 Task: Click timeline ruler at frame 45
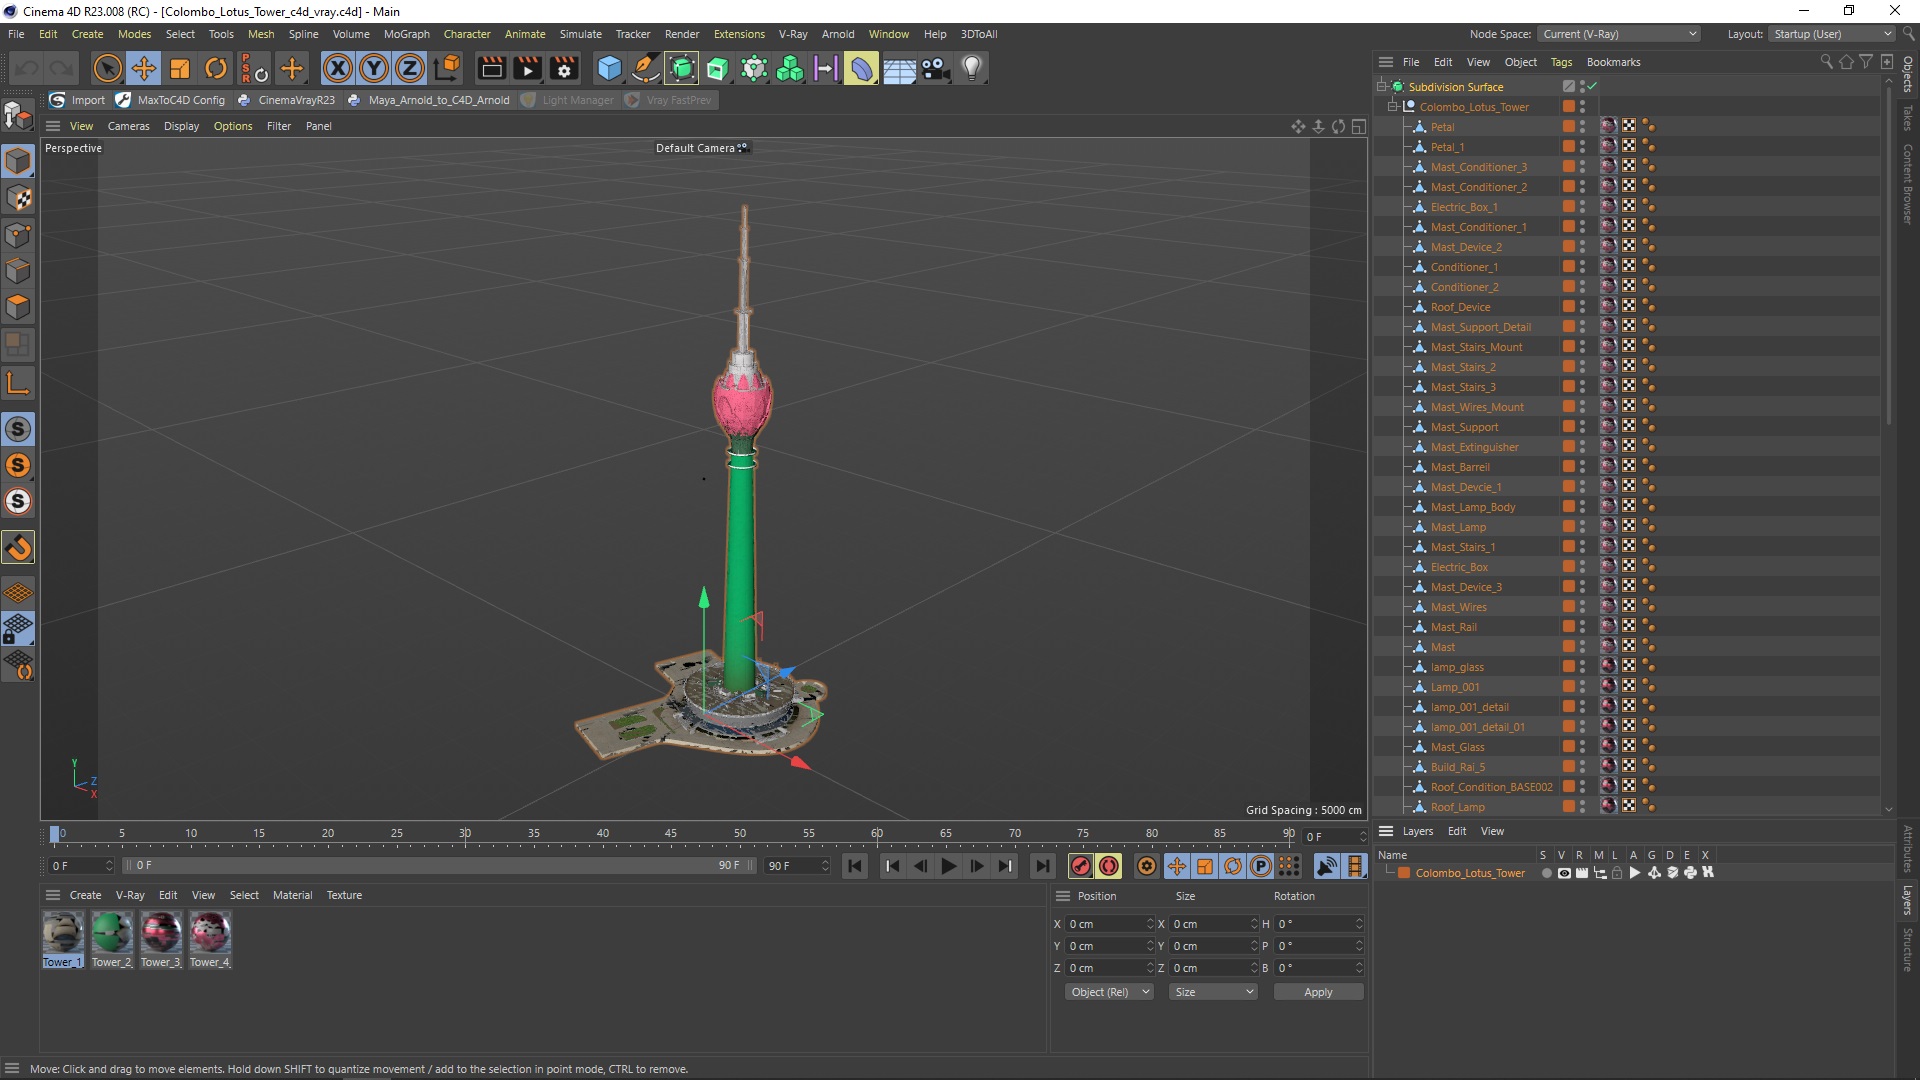[x=671, y=833]
